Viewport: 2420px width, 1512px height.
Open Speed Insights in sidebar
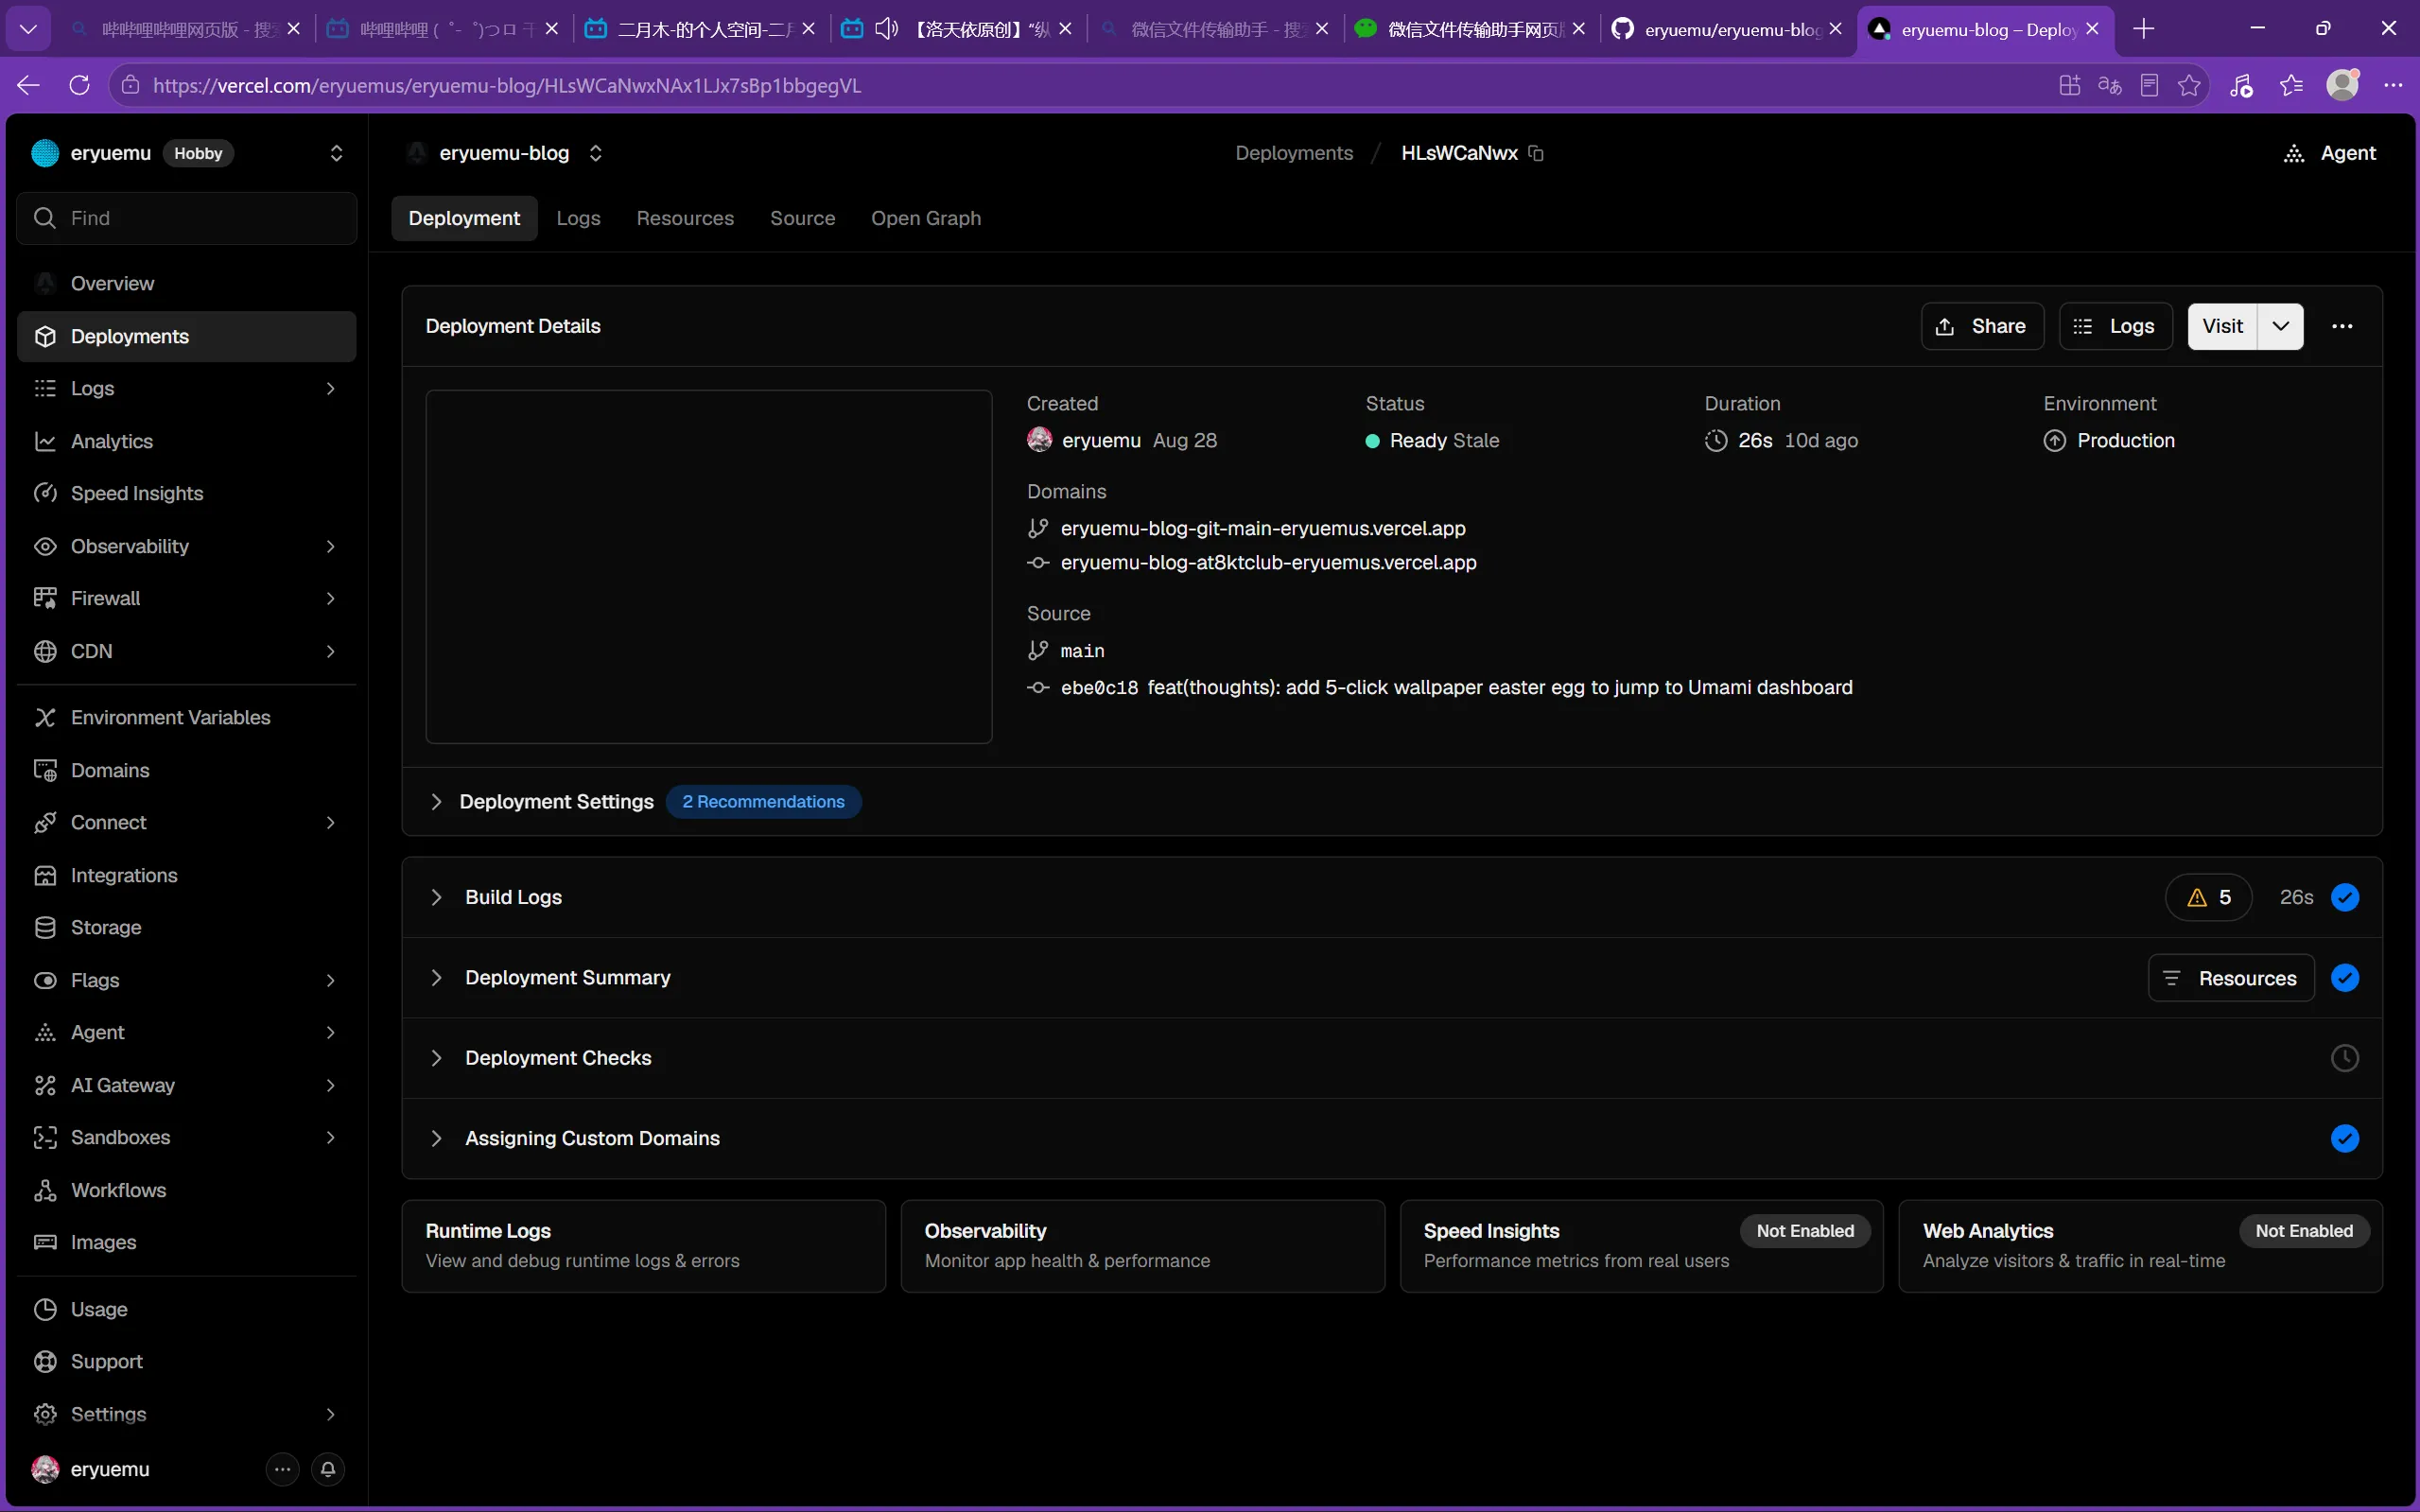tap(186, 493)
